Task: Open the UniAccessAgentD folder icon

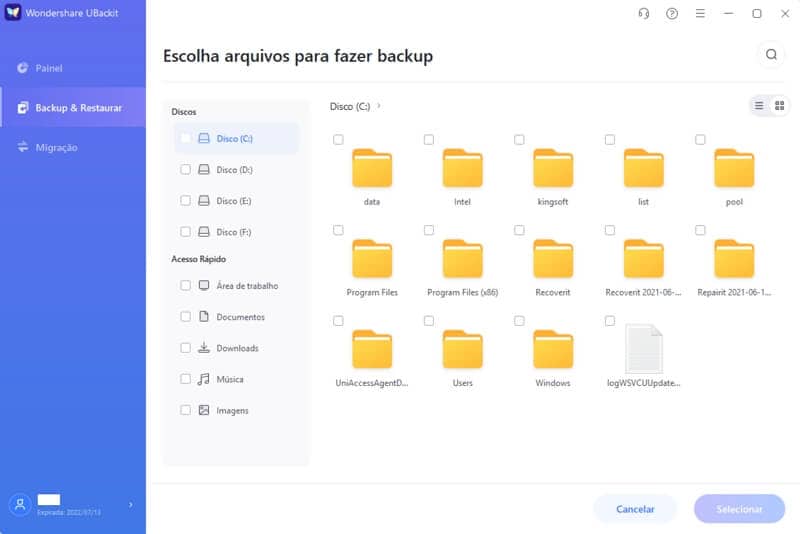Action: [x=372, y=349]
